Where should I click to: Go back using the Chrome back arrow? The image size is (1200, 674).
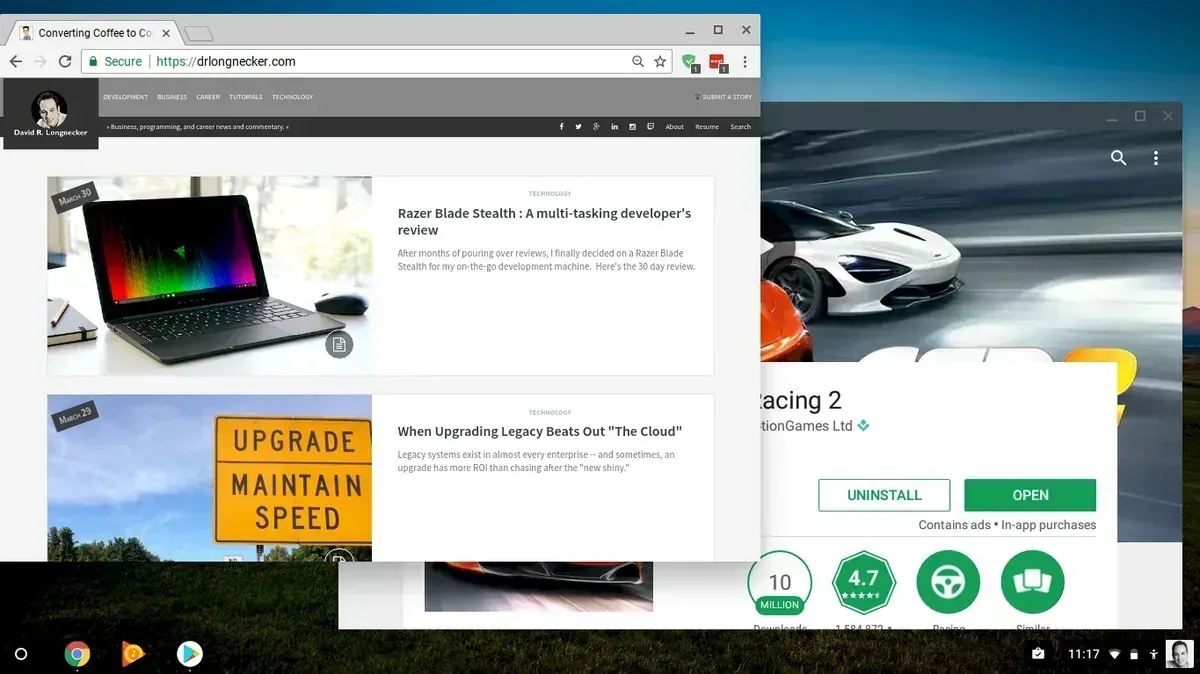point(15,61)
